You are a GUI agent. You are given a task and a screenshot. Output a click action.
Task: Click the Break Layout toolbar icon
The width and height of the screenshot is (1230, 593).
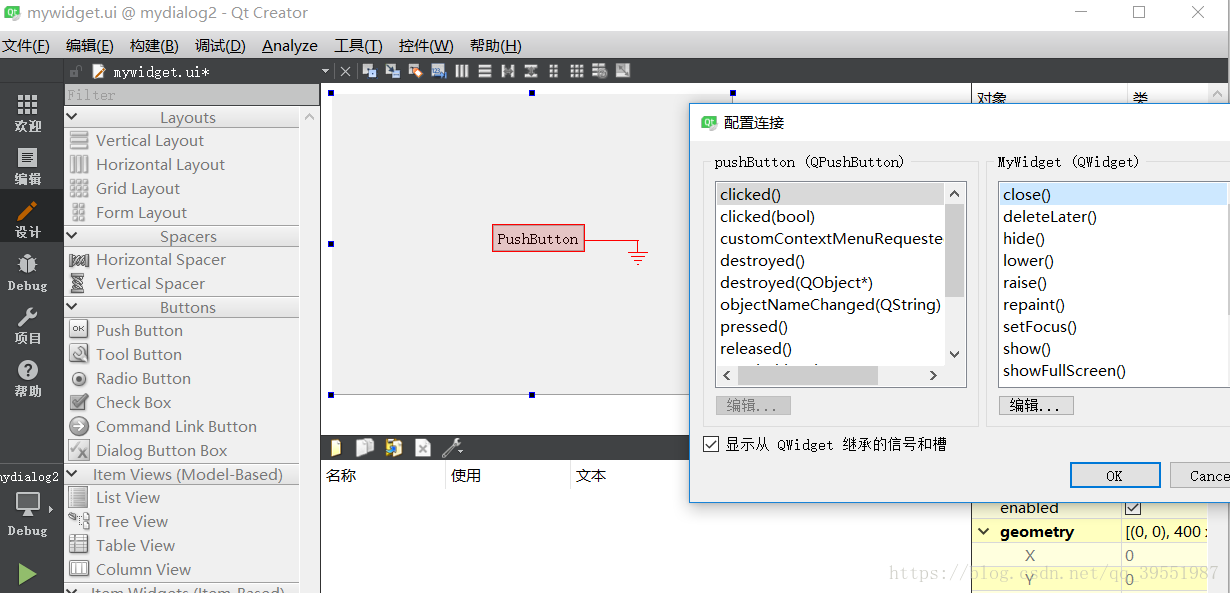click(x=600, y=71)
